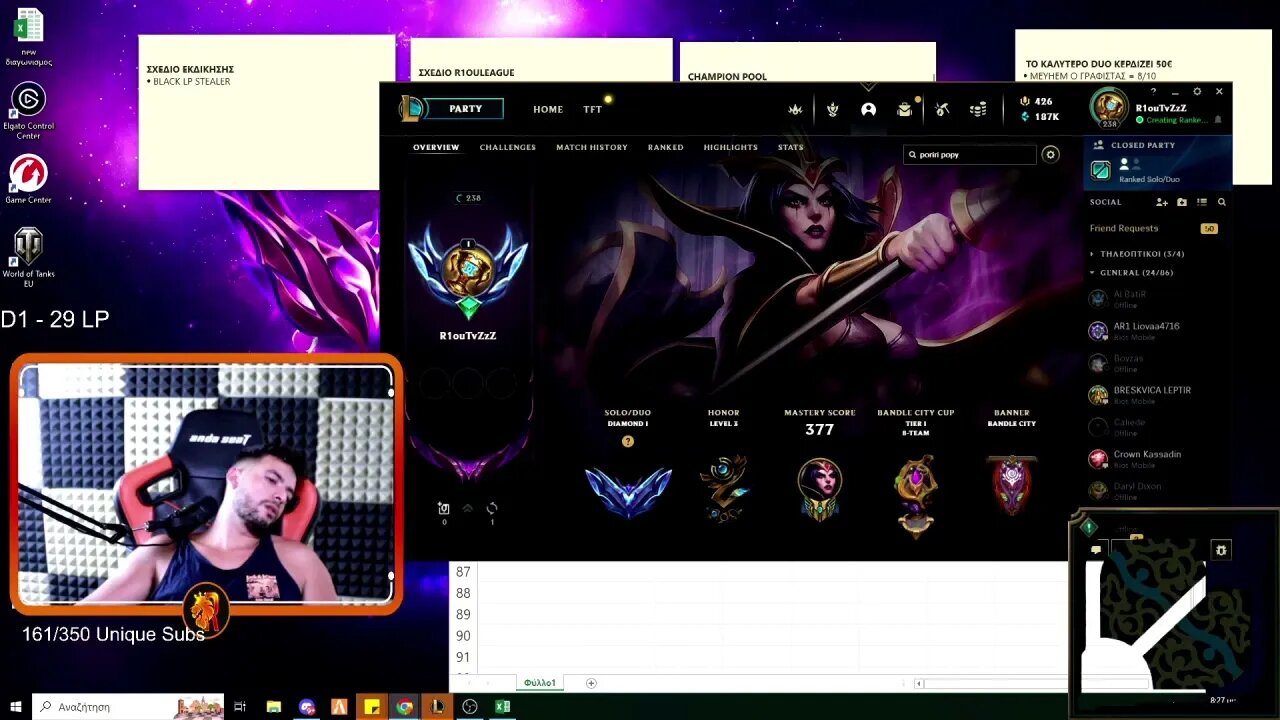
Task: Click the League client logo emblem
Action: pyautogui.click(x=410, y=108)
